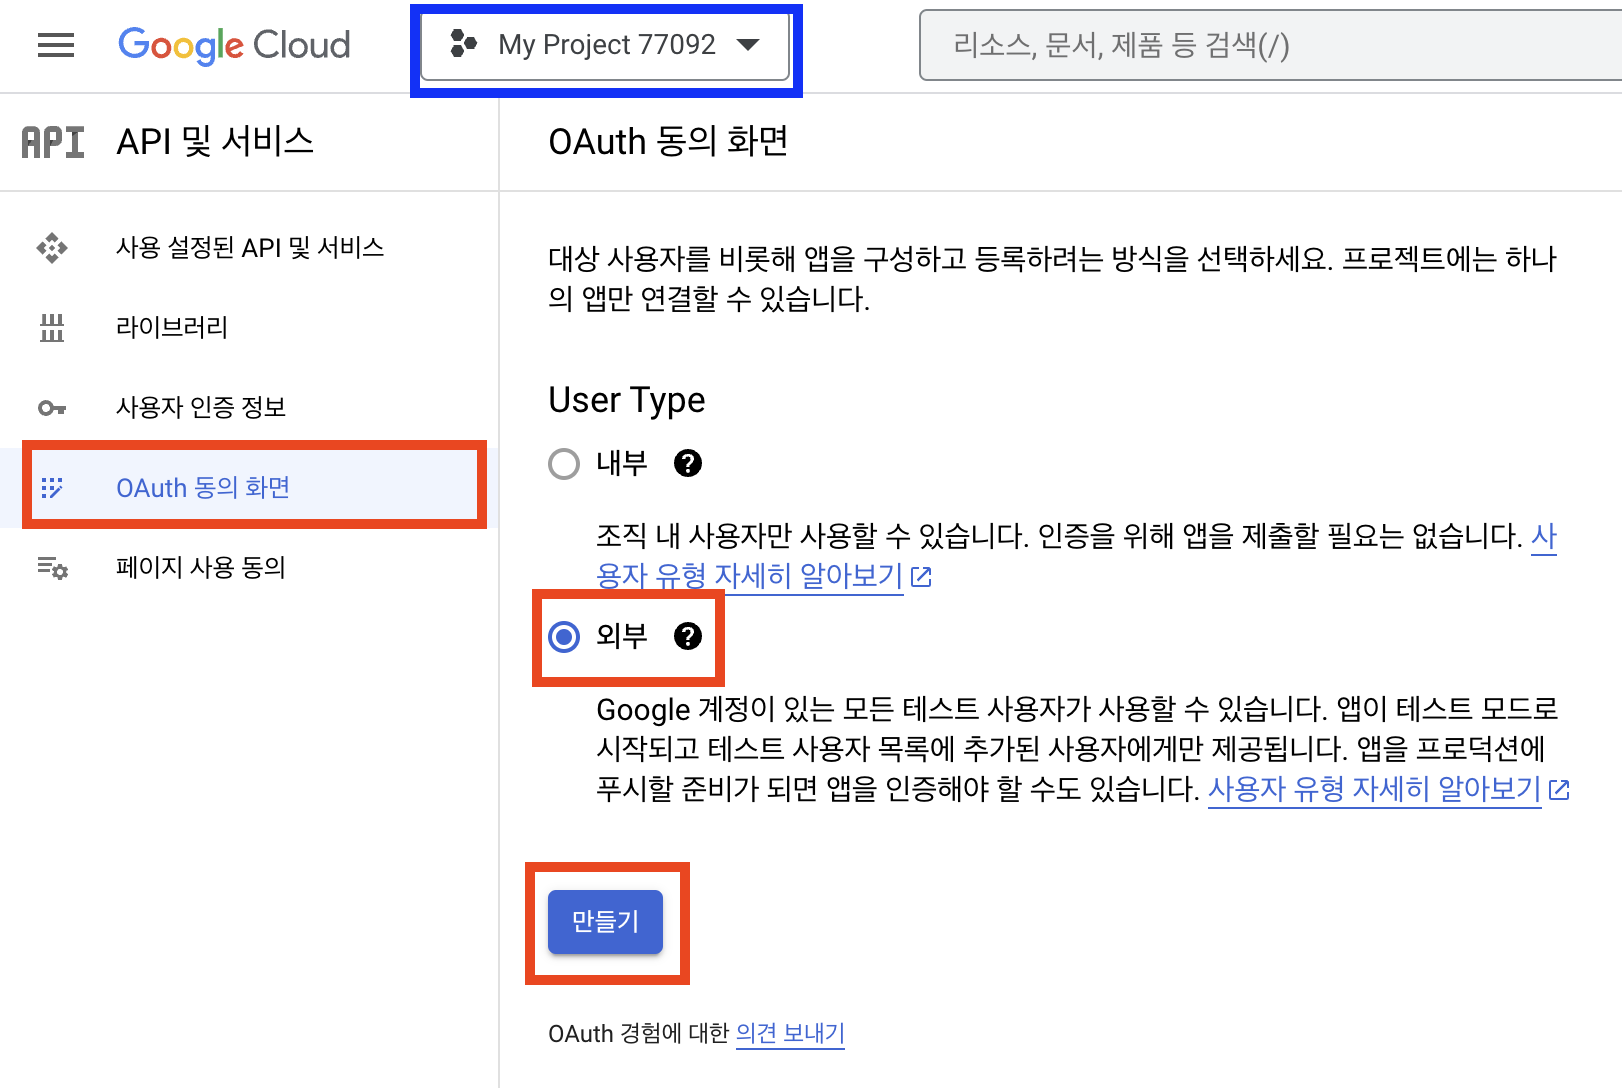Click the project selector dropdown arrow
Image resolution: width=1622 pixels, height=1088 pixels.
747,45
